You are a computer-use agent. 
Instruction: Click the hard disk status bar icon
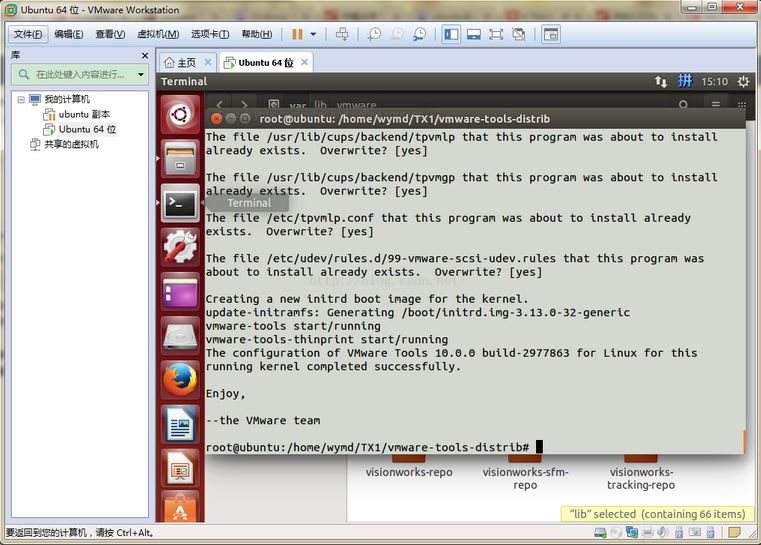pos(600,532)
